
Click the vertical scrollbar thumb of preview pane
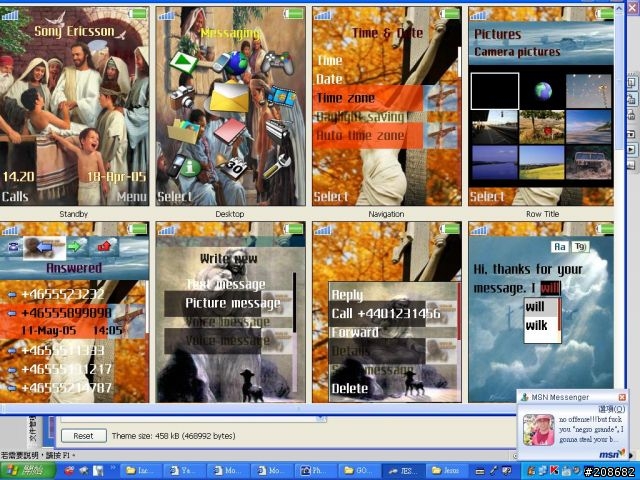[x=619, y=80]
